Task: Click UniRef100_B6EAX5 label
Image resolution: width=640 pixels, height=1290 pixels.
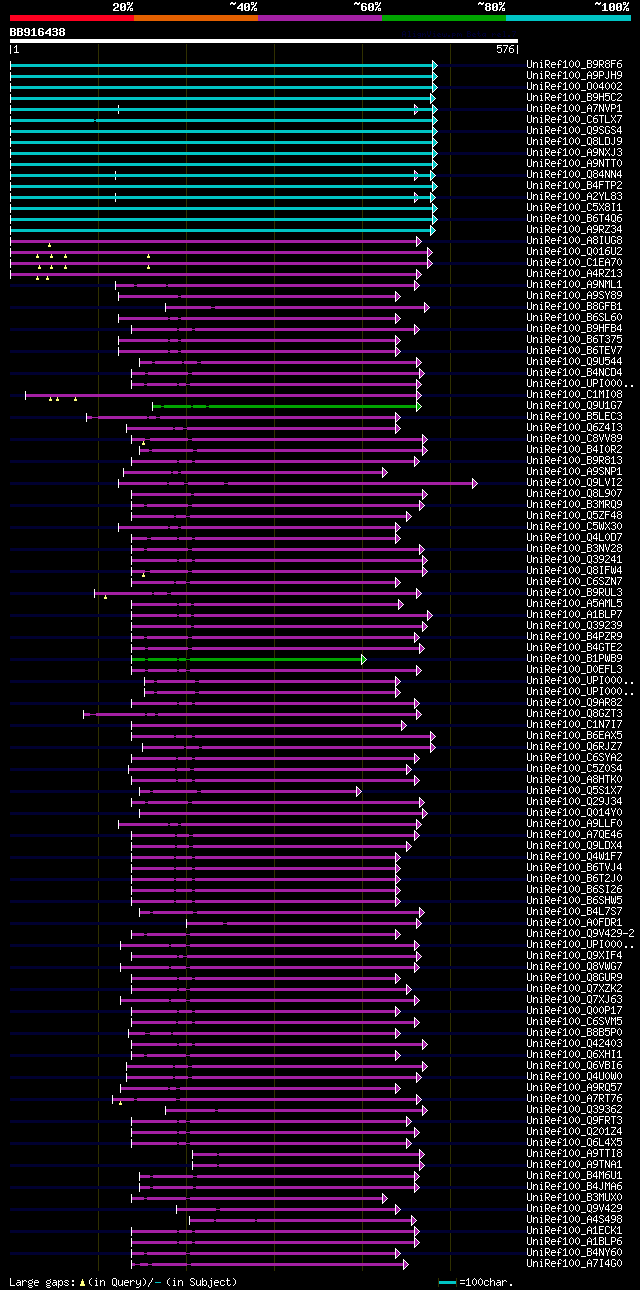Action: (x=574, y=735)
